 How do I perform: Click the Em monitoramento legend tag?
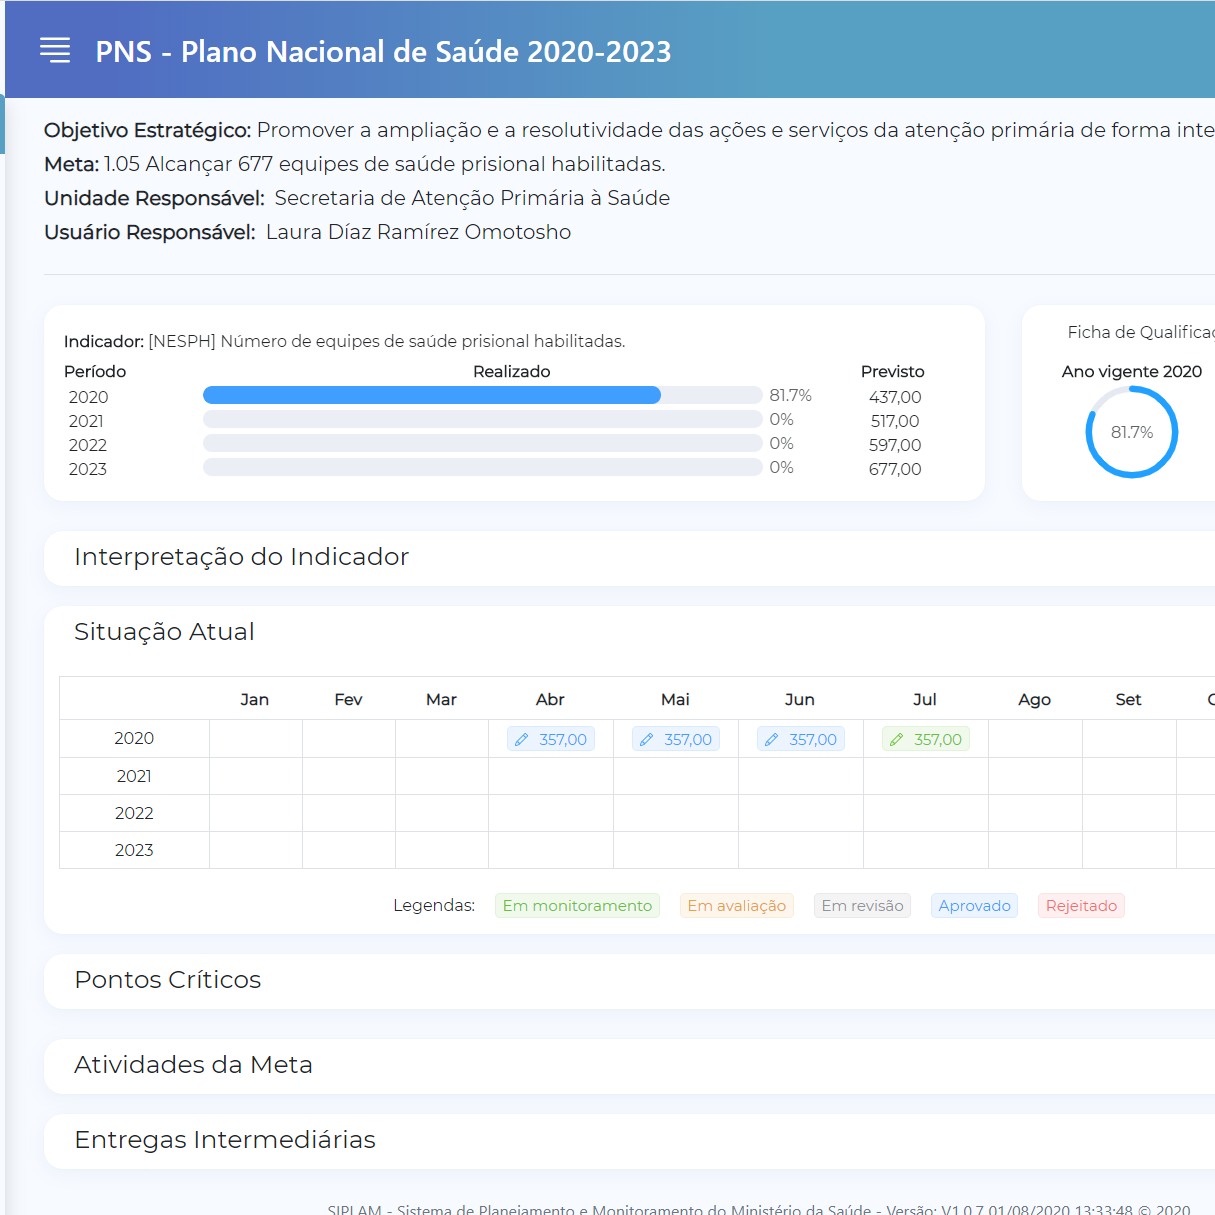577,906
